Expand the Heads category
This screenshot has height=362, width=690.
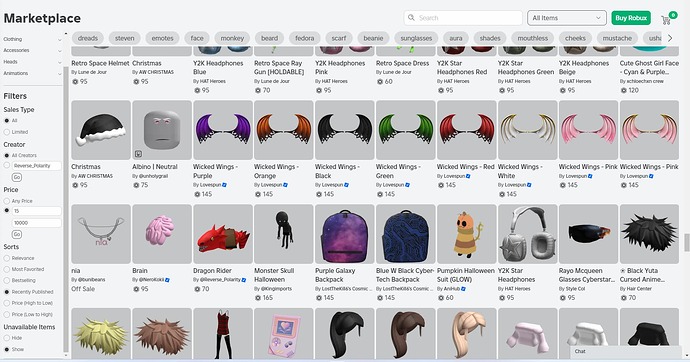coord(33,62)
